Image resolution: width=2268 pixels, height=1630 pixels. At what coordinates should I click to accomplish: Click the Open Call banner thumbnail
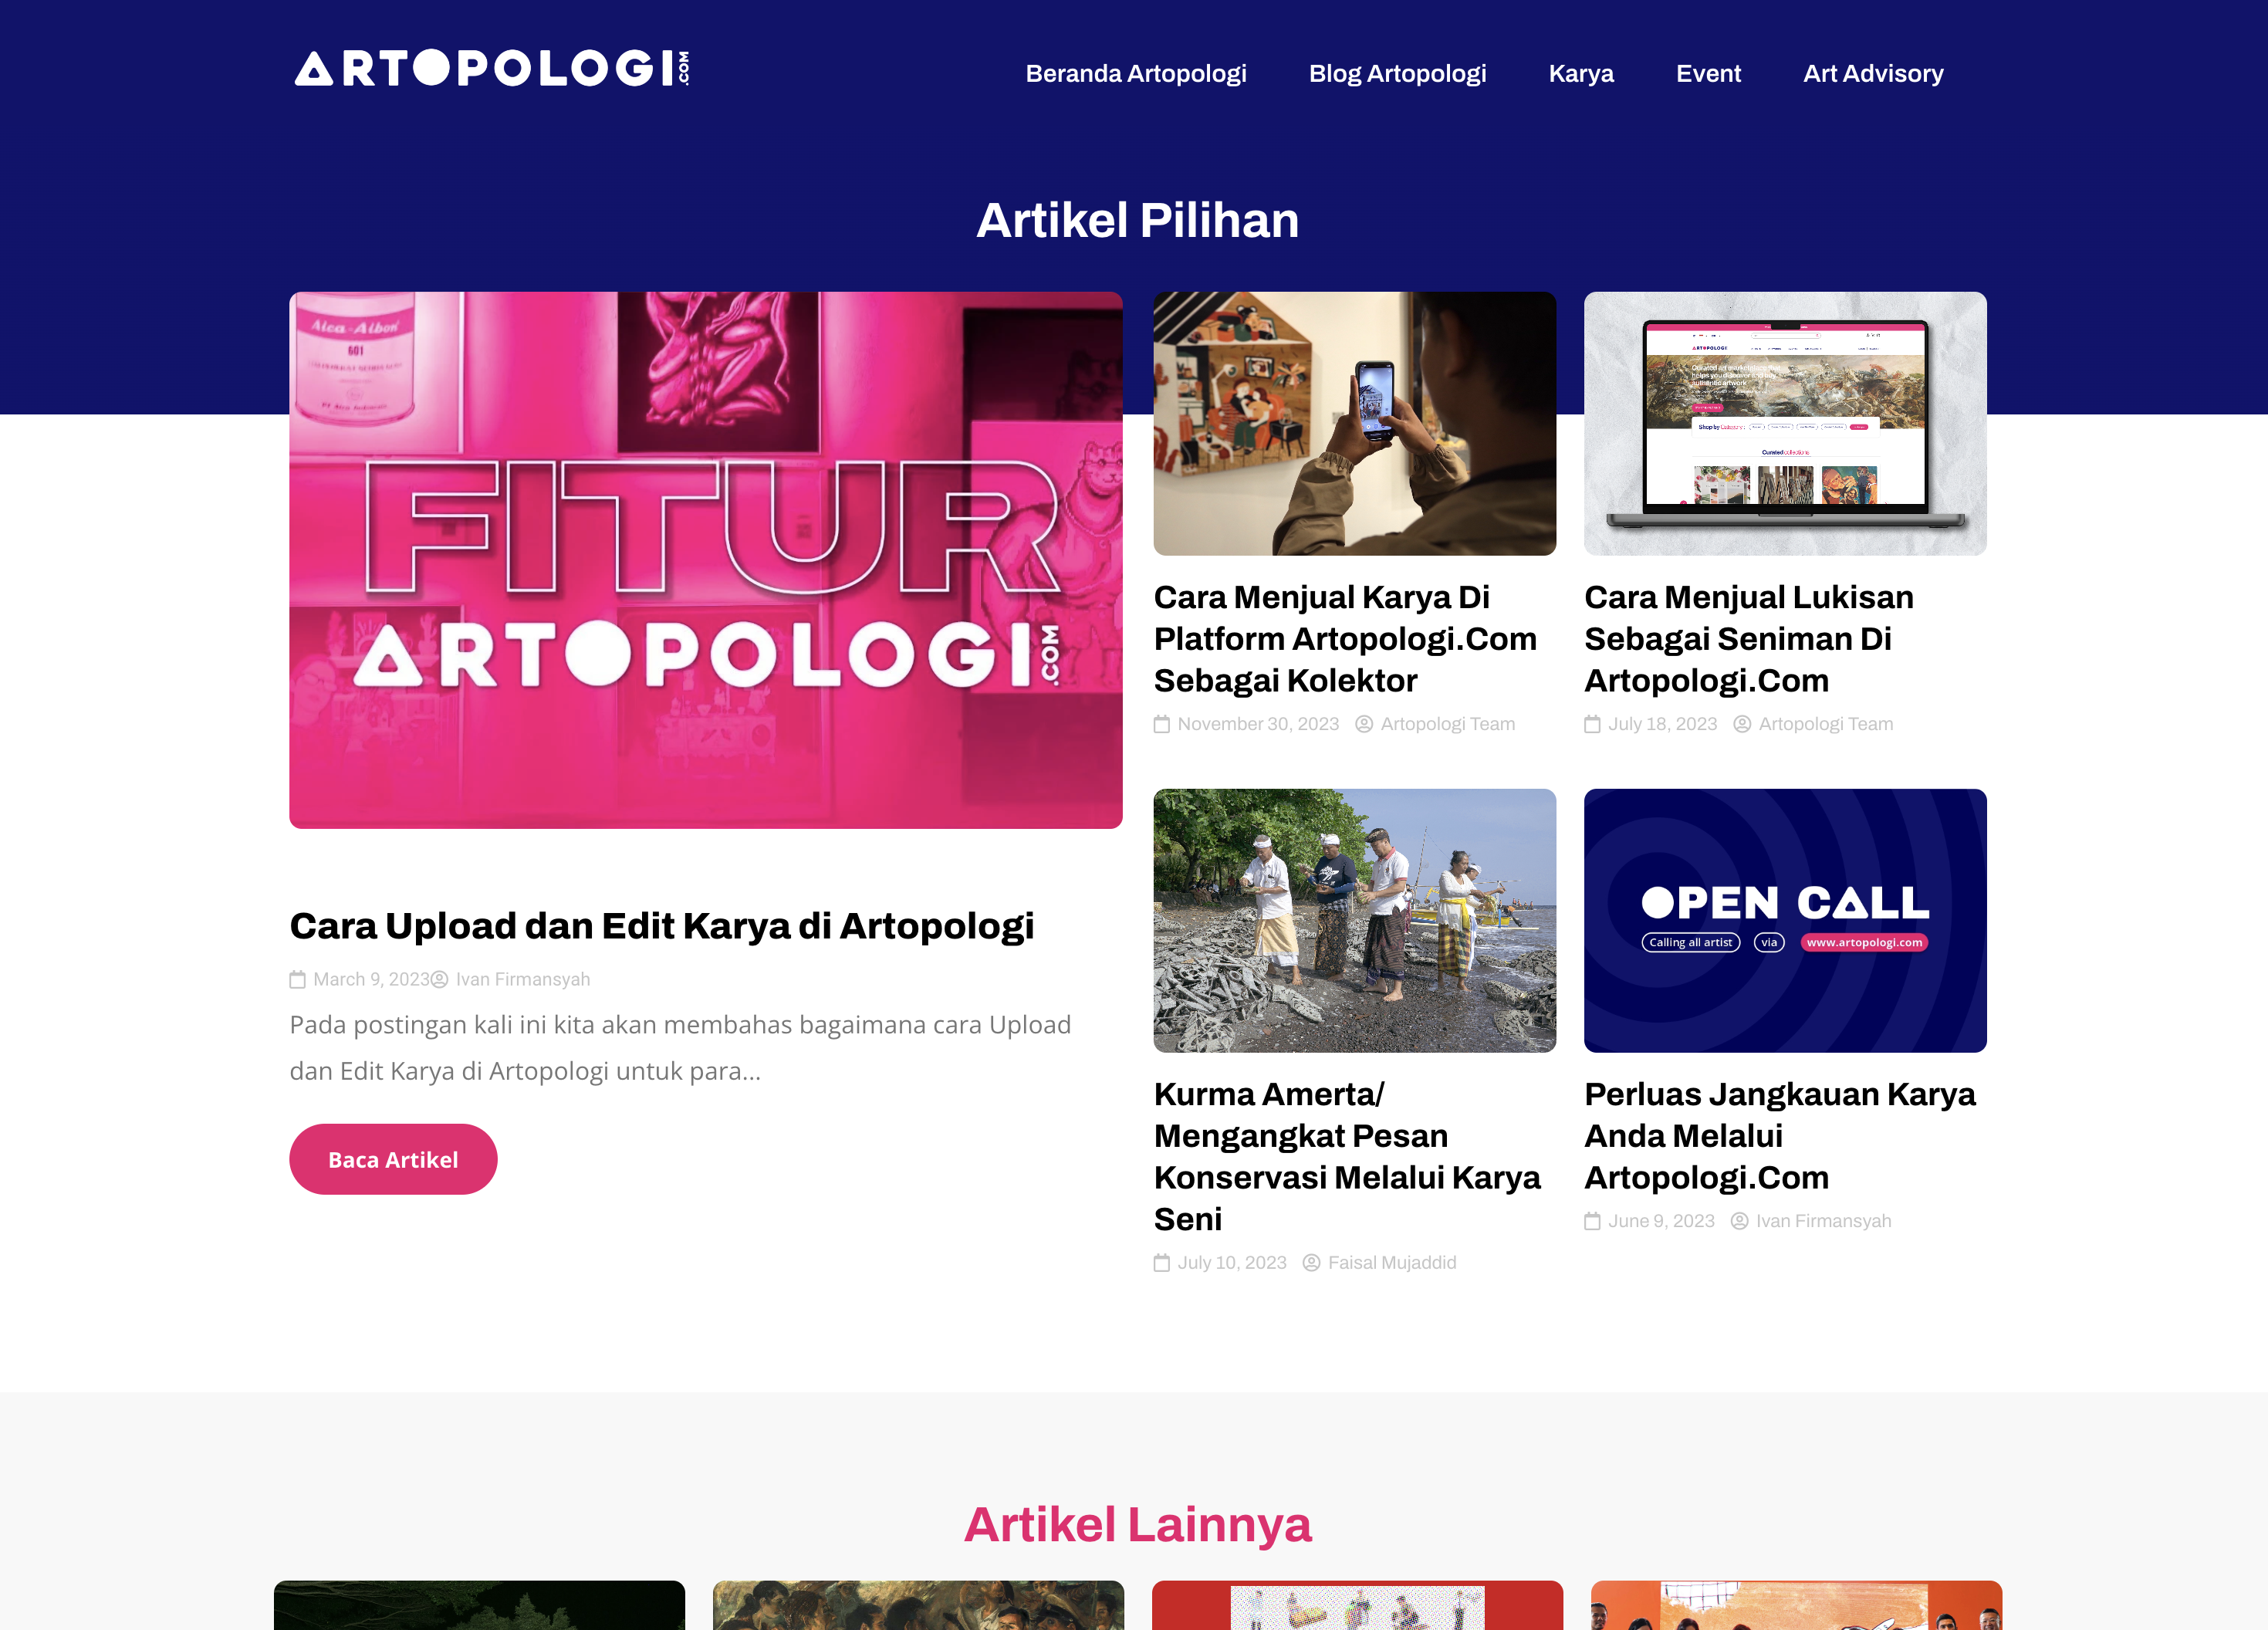[x=1785, y=921]
